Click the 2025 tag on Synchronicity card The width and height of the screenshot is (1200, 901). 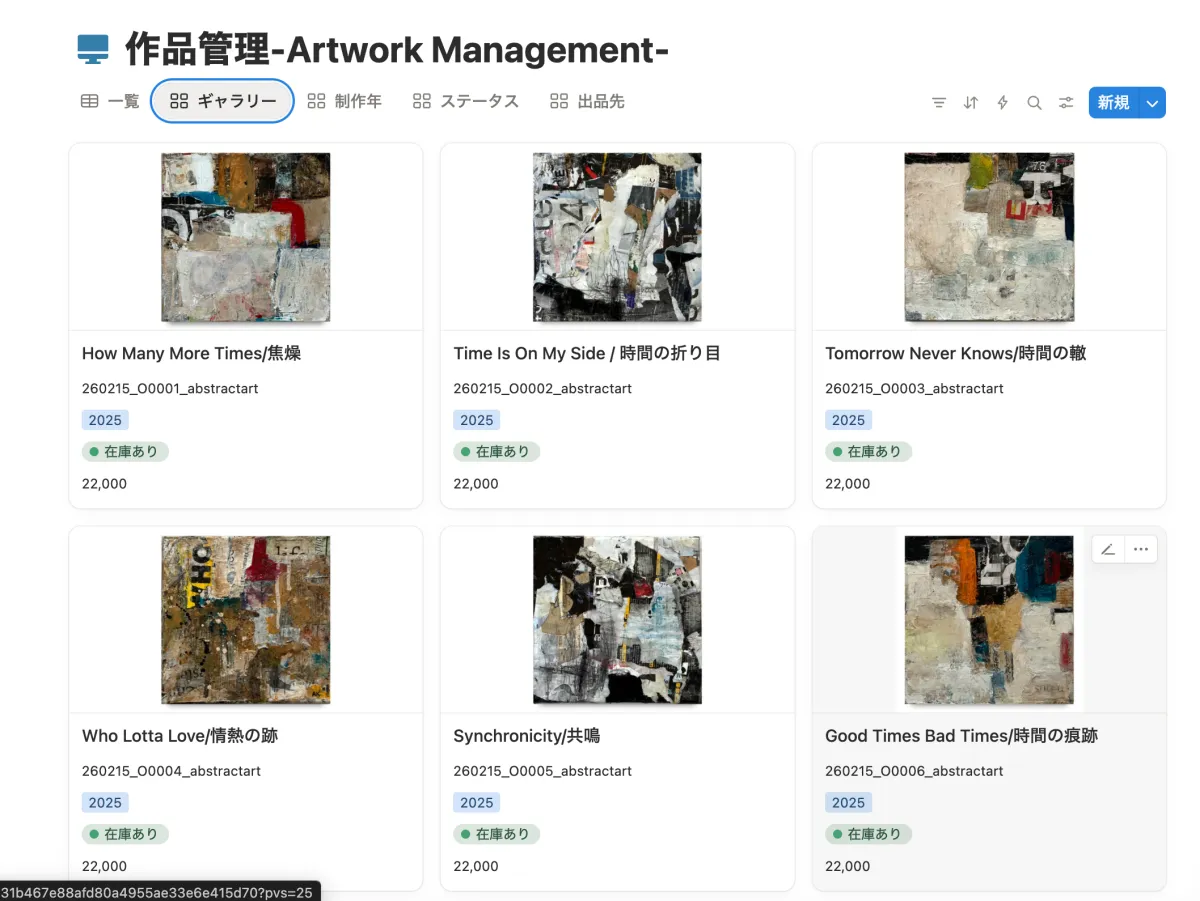[476, 802]
